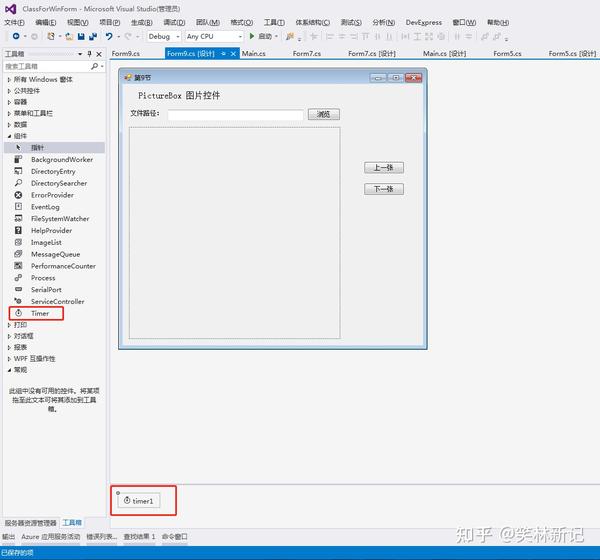
Task: Click the 上一张 button on the form
Action: pos(384,168)
